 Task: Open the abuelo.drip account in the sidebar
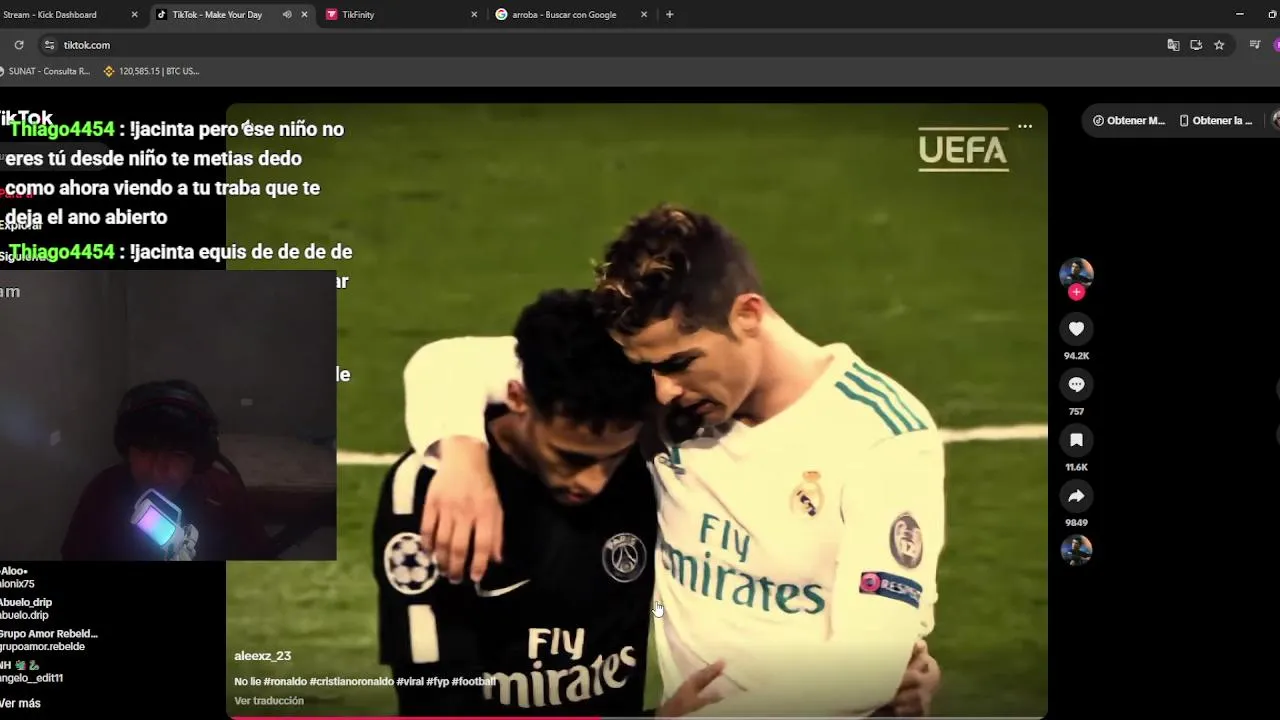click(24, 615)
